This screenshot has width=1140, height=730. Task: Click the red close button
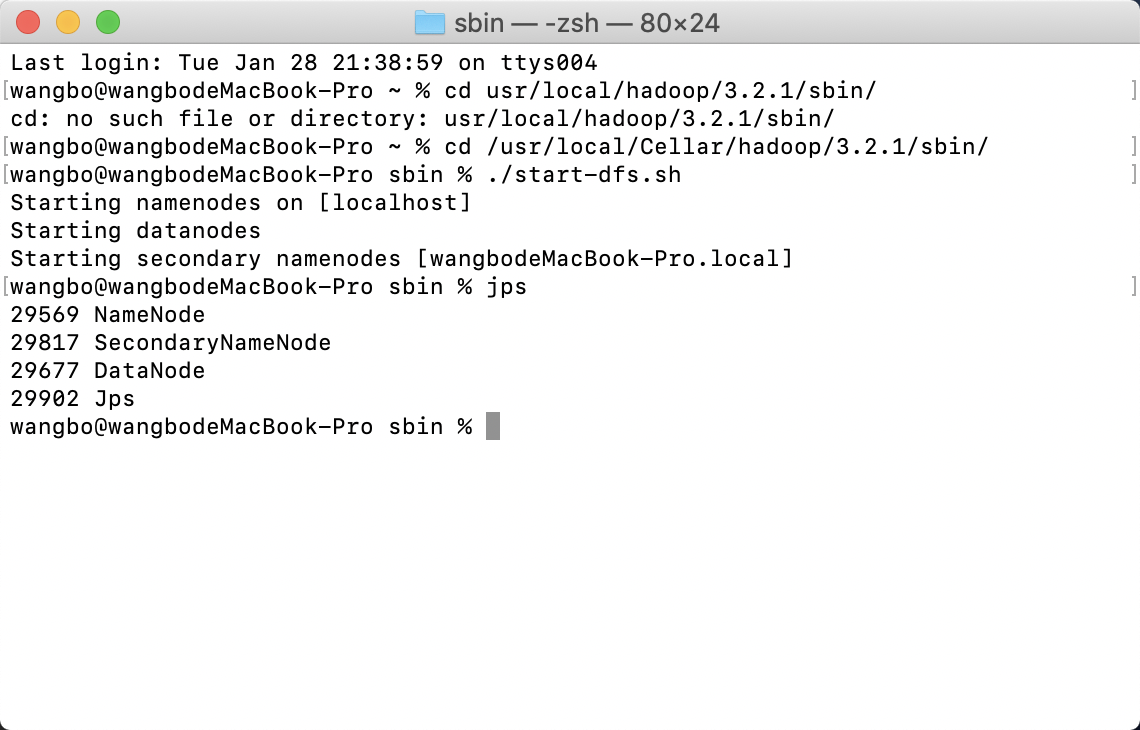[x=27, y=21]
